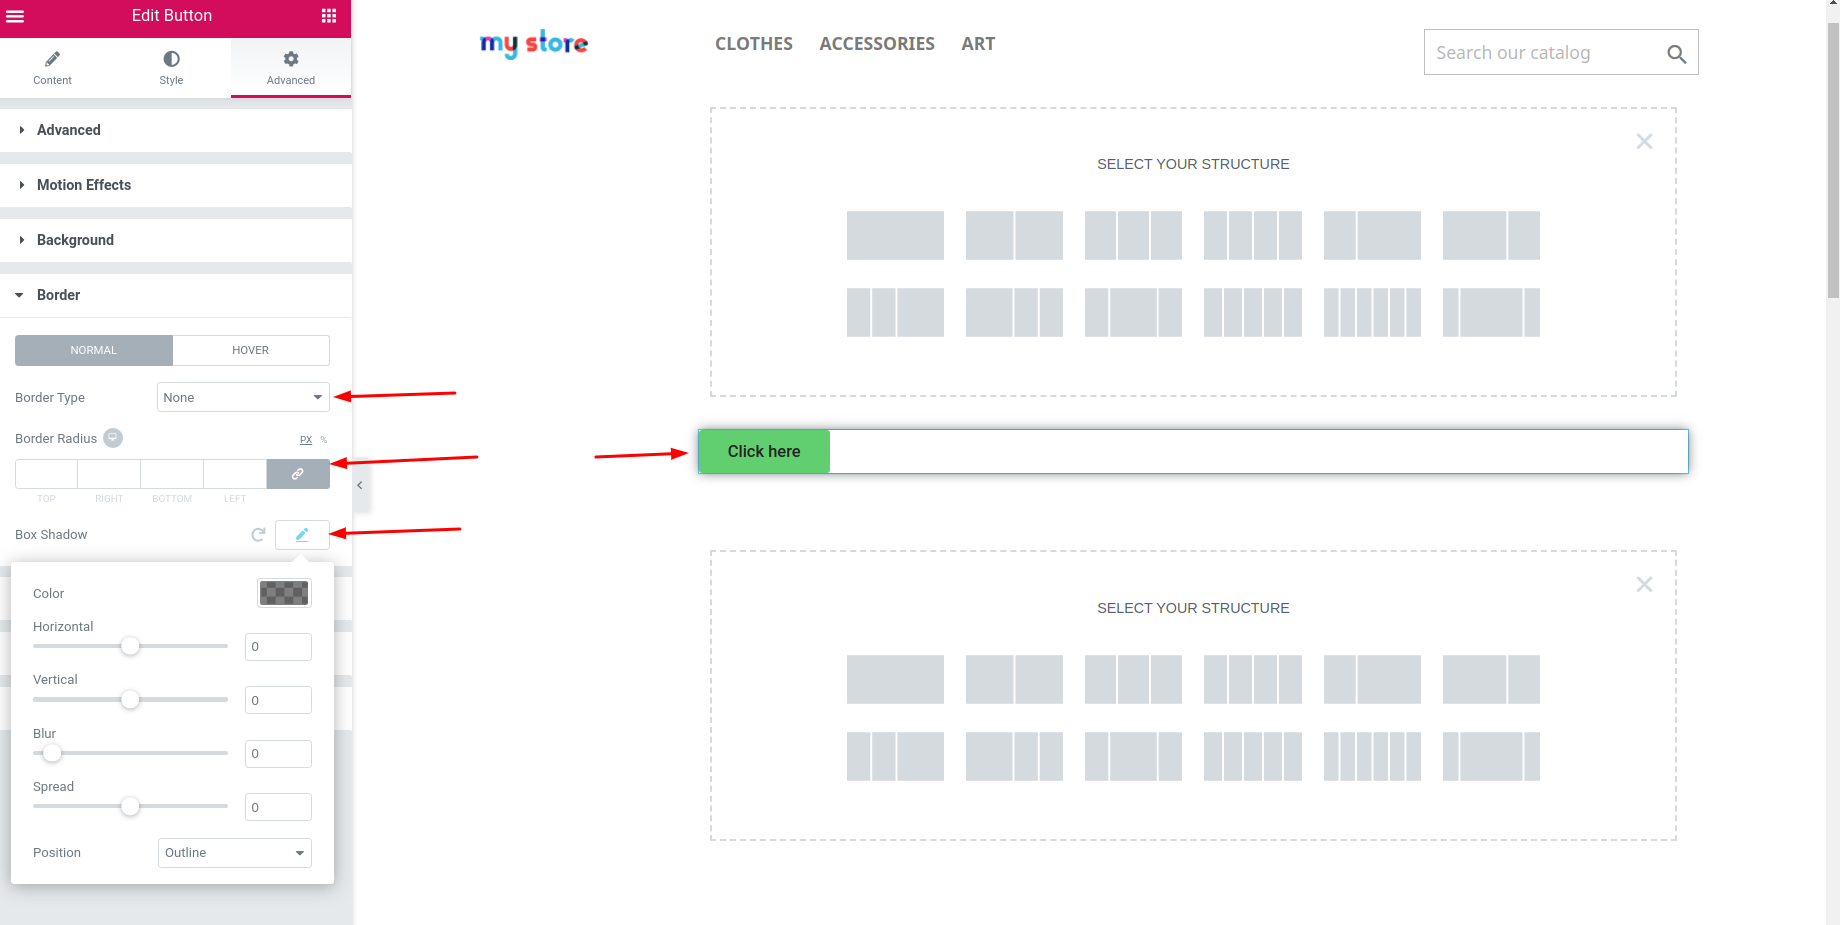1840x925 pixels.
Task: Click the Box Shadow edit pencil
Action: point(302,535)
